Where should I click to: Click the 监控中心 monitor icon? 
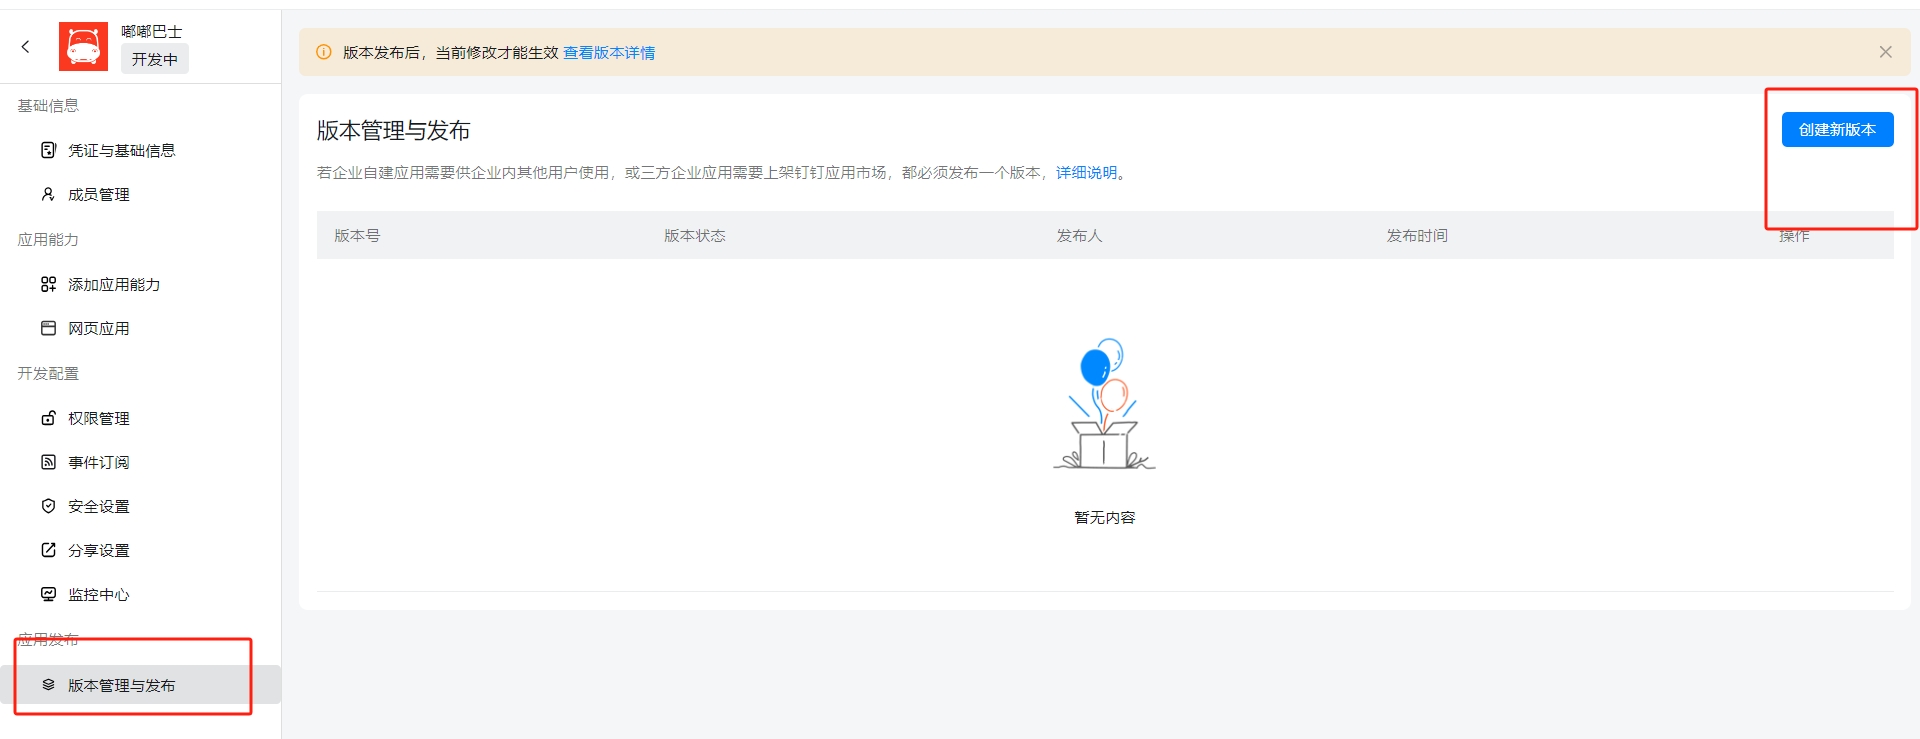[x=48, y=594]
